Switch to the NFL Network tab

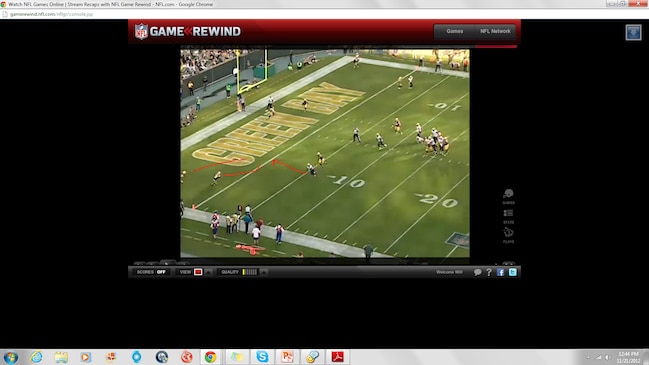495,31
